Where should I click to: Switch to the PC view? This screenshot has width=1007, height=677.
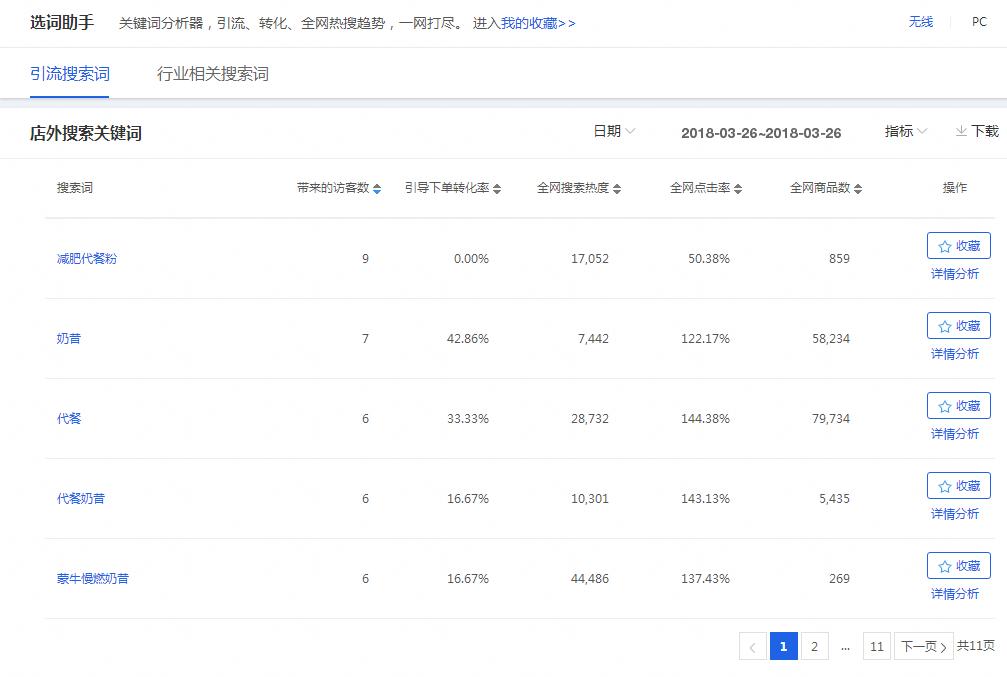click(980, 21)
